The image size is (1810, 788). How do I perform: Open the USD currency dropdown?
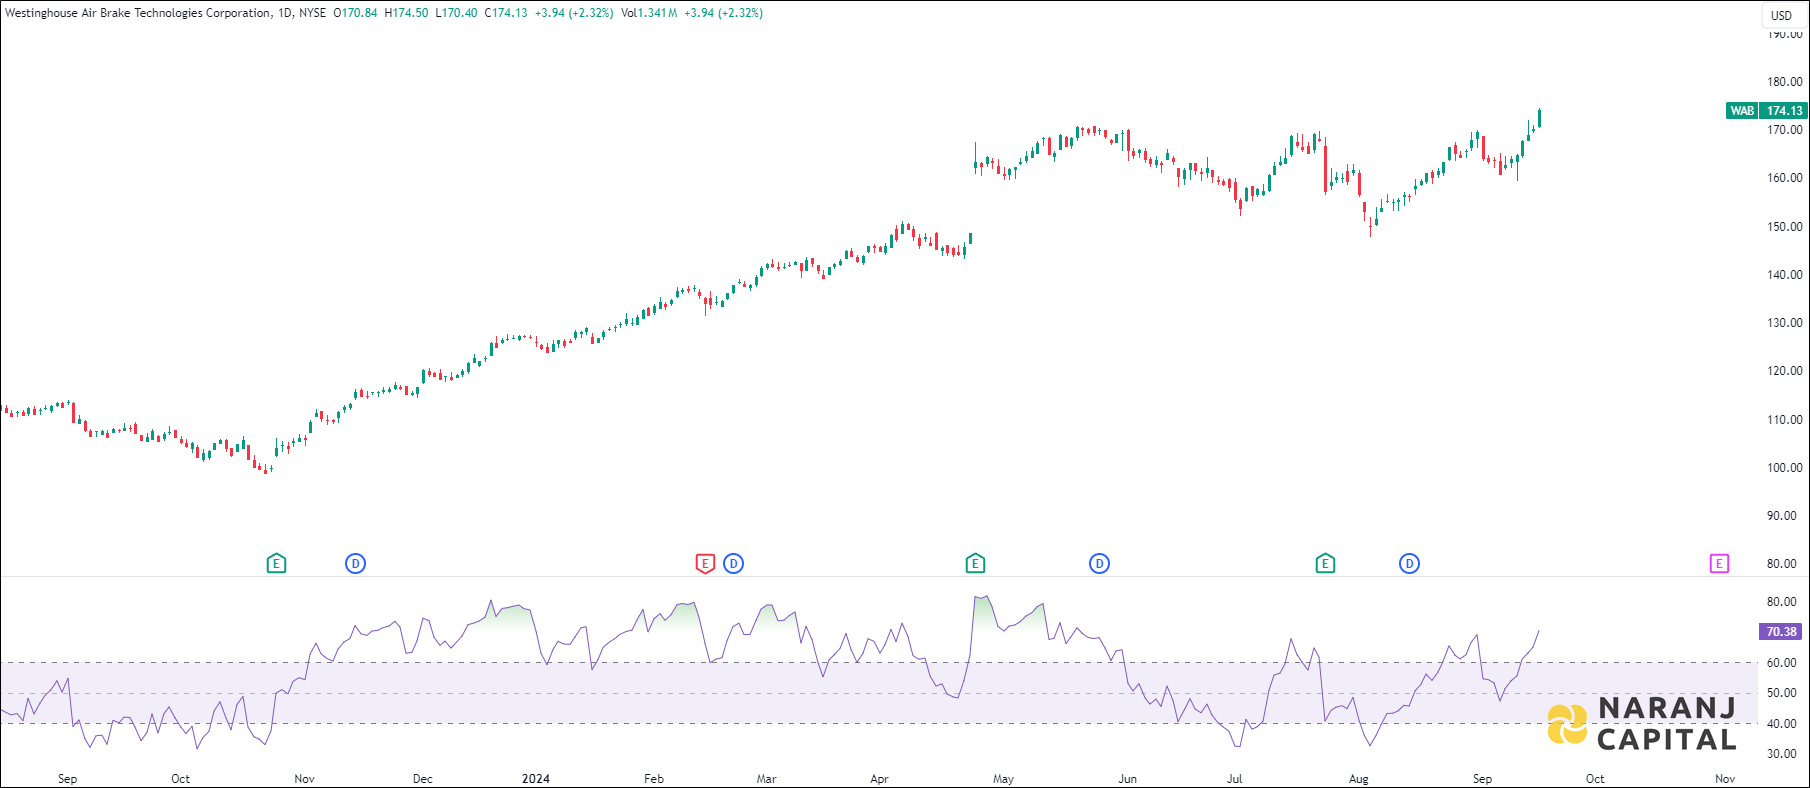click(1781, 15)
